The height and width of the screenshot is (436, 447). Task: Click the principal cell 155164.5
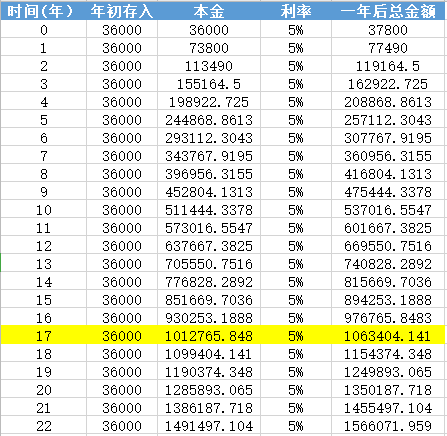(209, 84)
